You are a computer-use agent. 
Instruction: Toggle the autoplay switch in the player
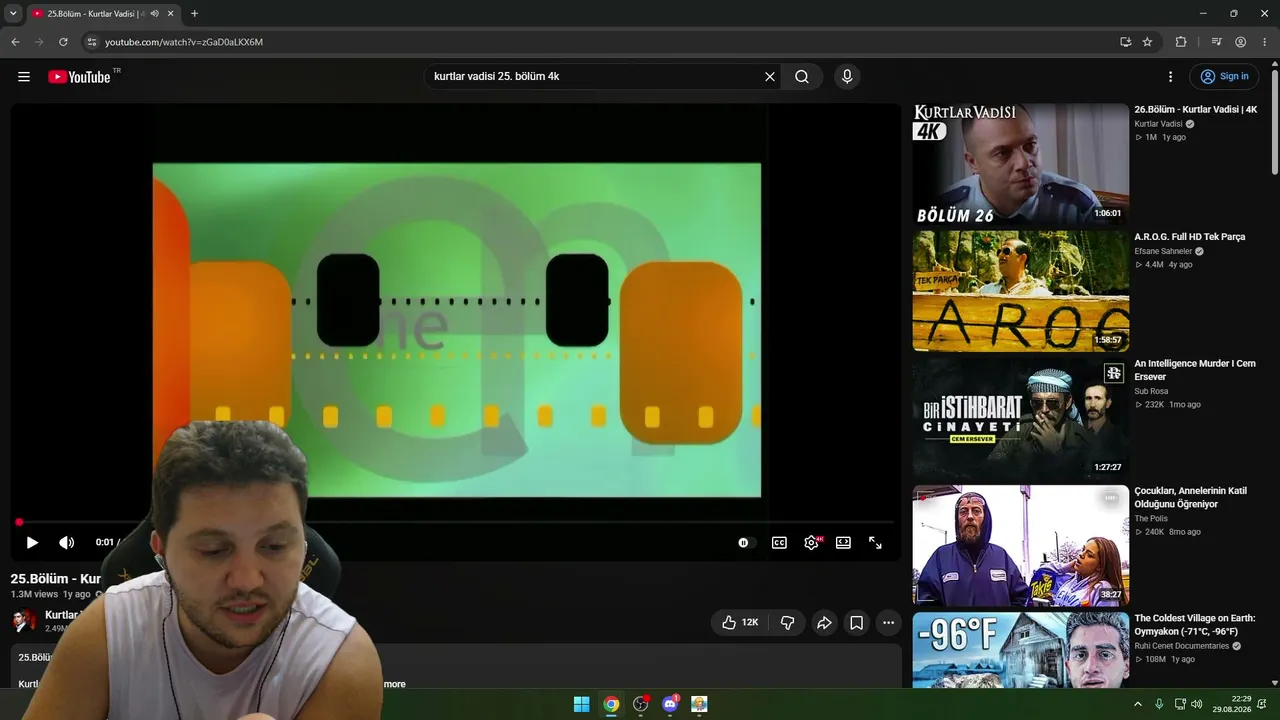(746, 542)
